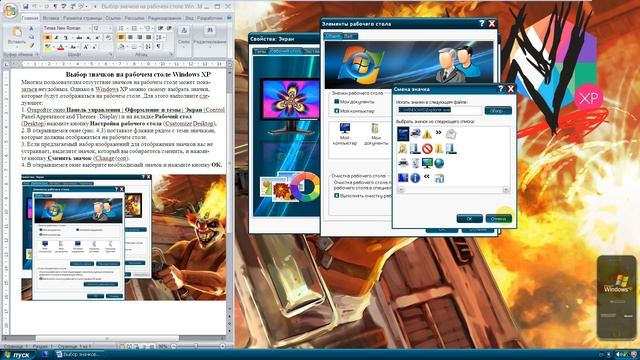Click shading paint bucket button

point(122,47)
